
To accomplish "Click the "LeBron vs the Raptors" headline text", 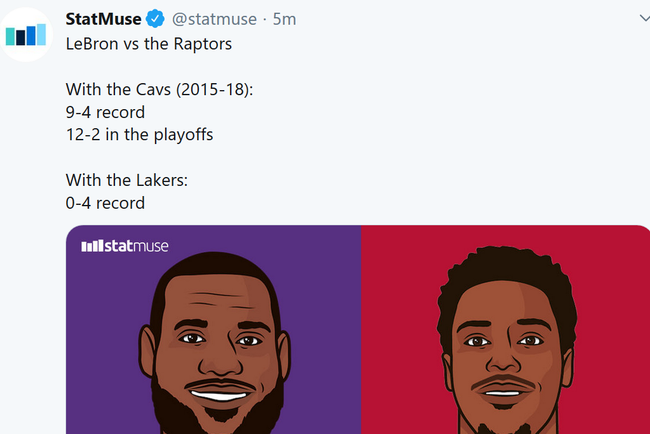I will [149, 44].
